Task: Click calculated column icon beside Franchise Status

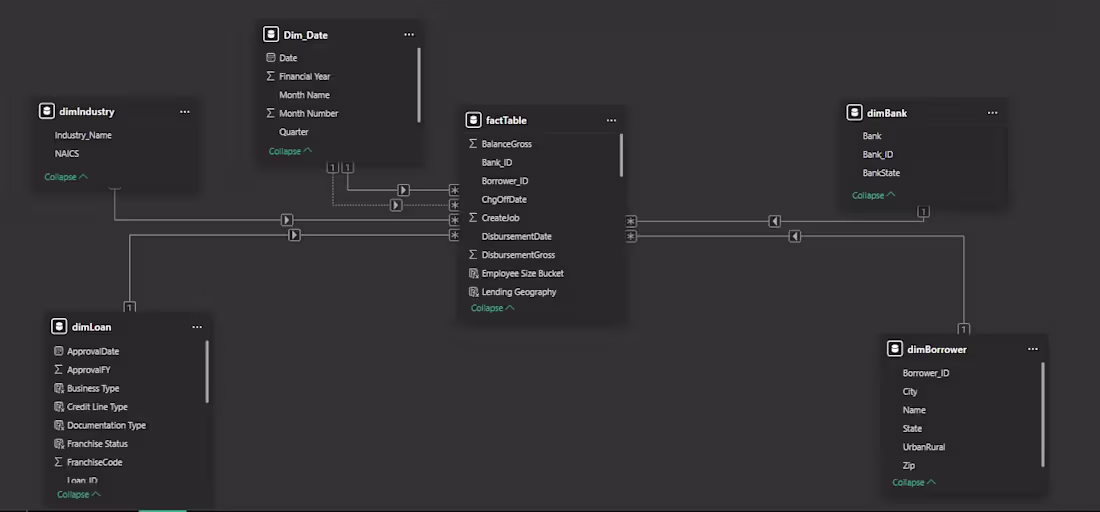Action: 59,443
